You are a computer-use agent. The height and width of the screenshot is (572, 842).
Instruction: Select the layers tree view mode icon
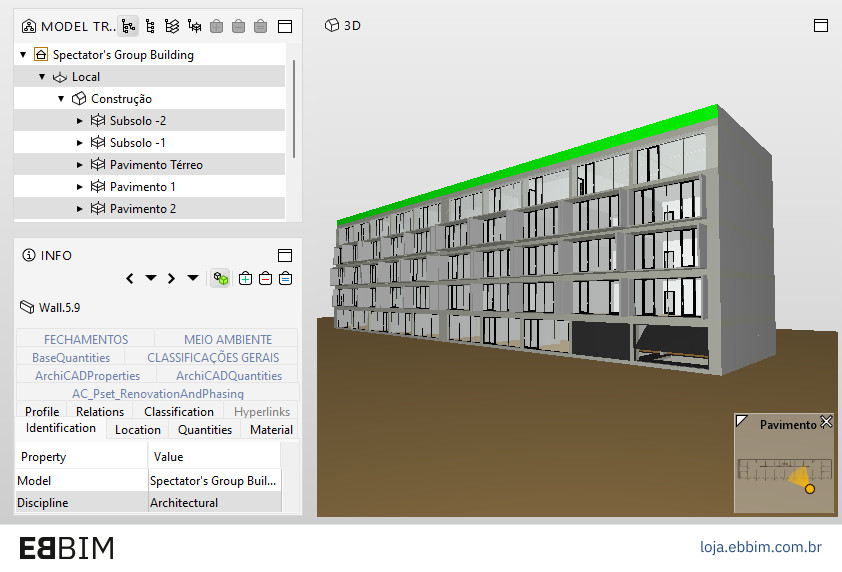pos(172,26)
